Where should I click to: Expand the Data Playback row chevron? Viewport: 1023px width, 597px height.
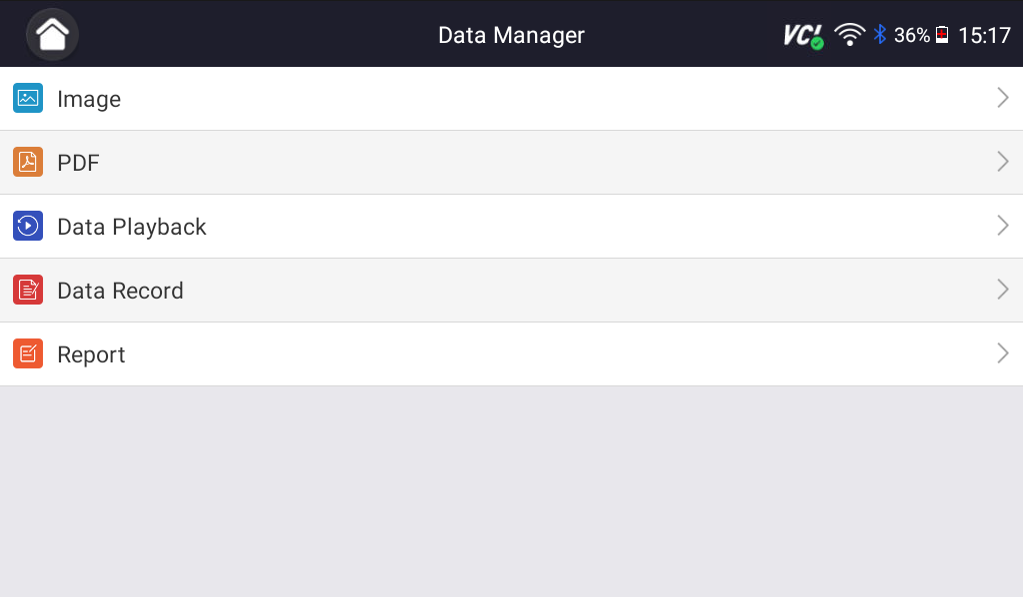[1002, 226]
